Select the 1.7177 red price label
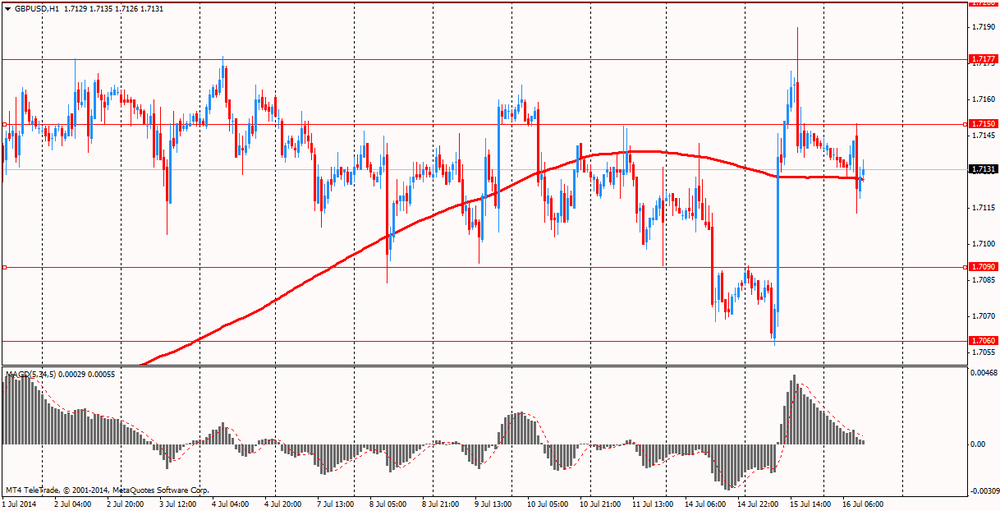1000x511 pixels. 980,59
